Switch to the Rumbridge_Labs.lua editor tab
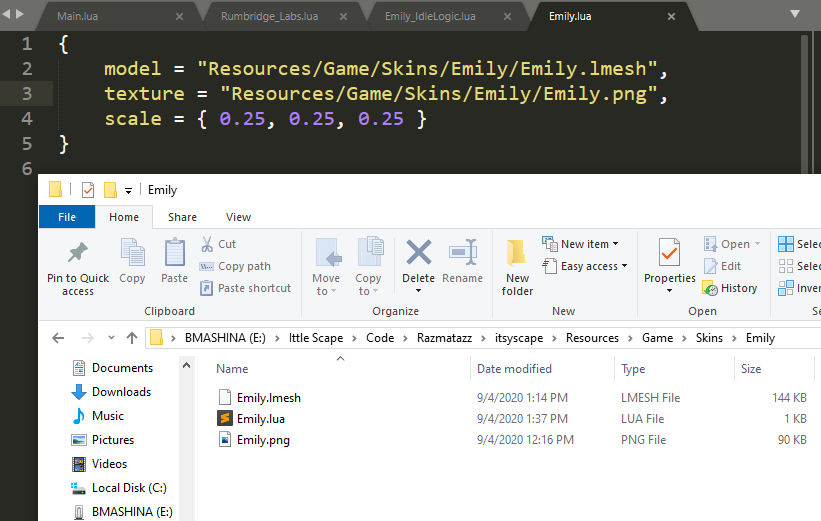Viewport: 821px width, 521px height. tap(272, 16)
